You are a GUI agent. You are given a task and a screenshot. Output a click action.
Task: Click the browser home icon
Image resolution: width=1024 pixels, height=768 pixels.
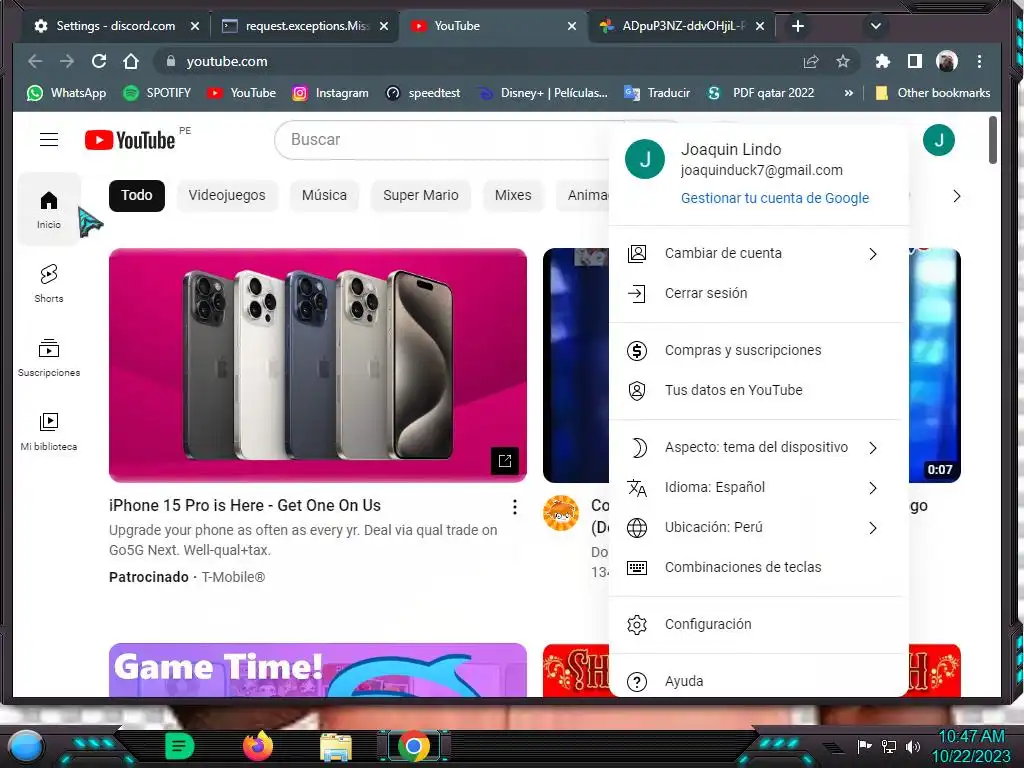point(131,61)
